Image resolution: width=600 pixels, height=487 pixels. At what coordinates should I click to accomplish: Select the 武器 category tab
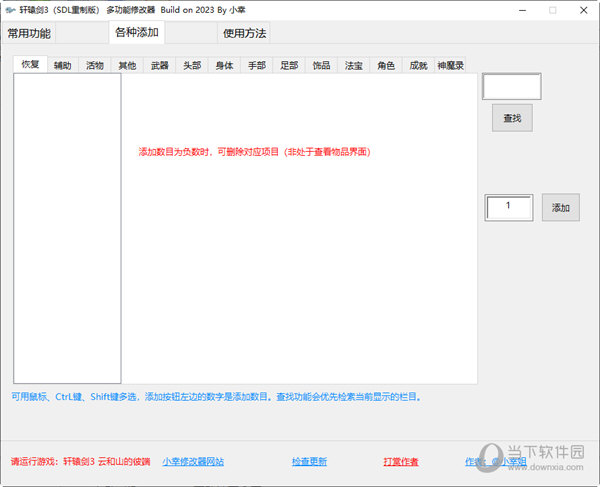(x=160, y=65)
